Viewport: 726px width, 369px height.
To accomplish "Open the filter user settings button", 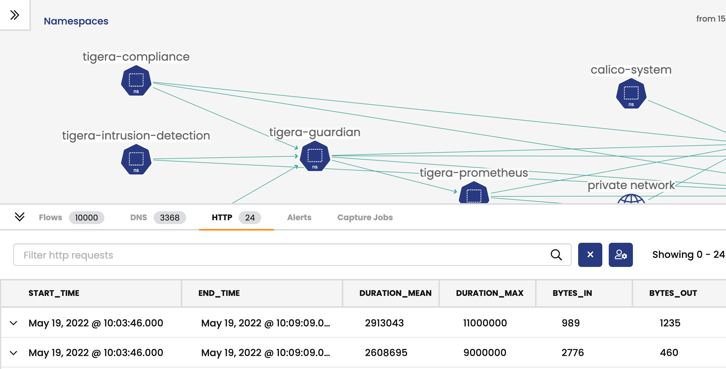I will tap(620, 255).
